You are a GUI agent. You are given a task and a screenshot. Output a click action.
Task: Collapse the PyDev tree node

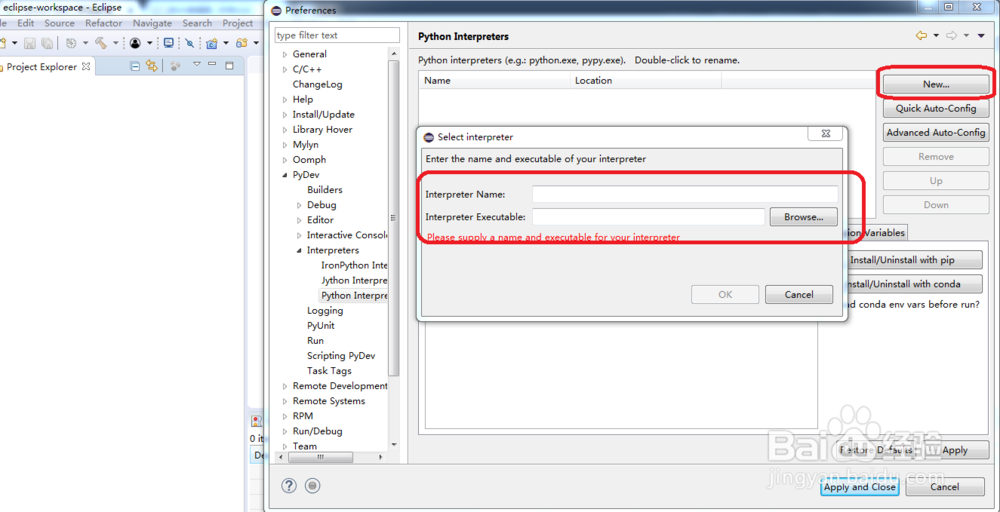[x=285, y=175]
